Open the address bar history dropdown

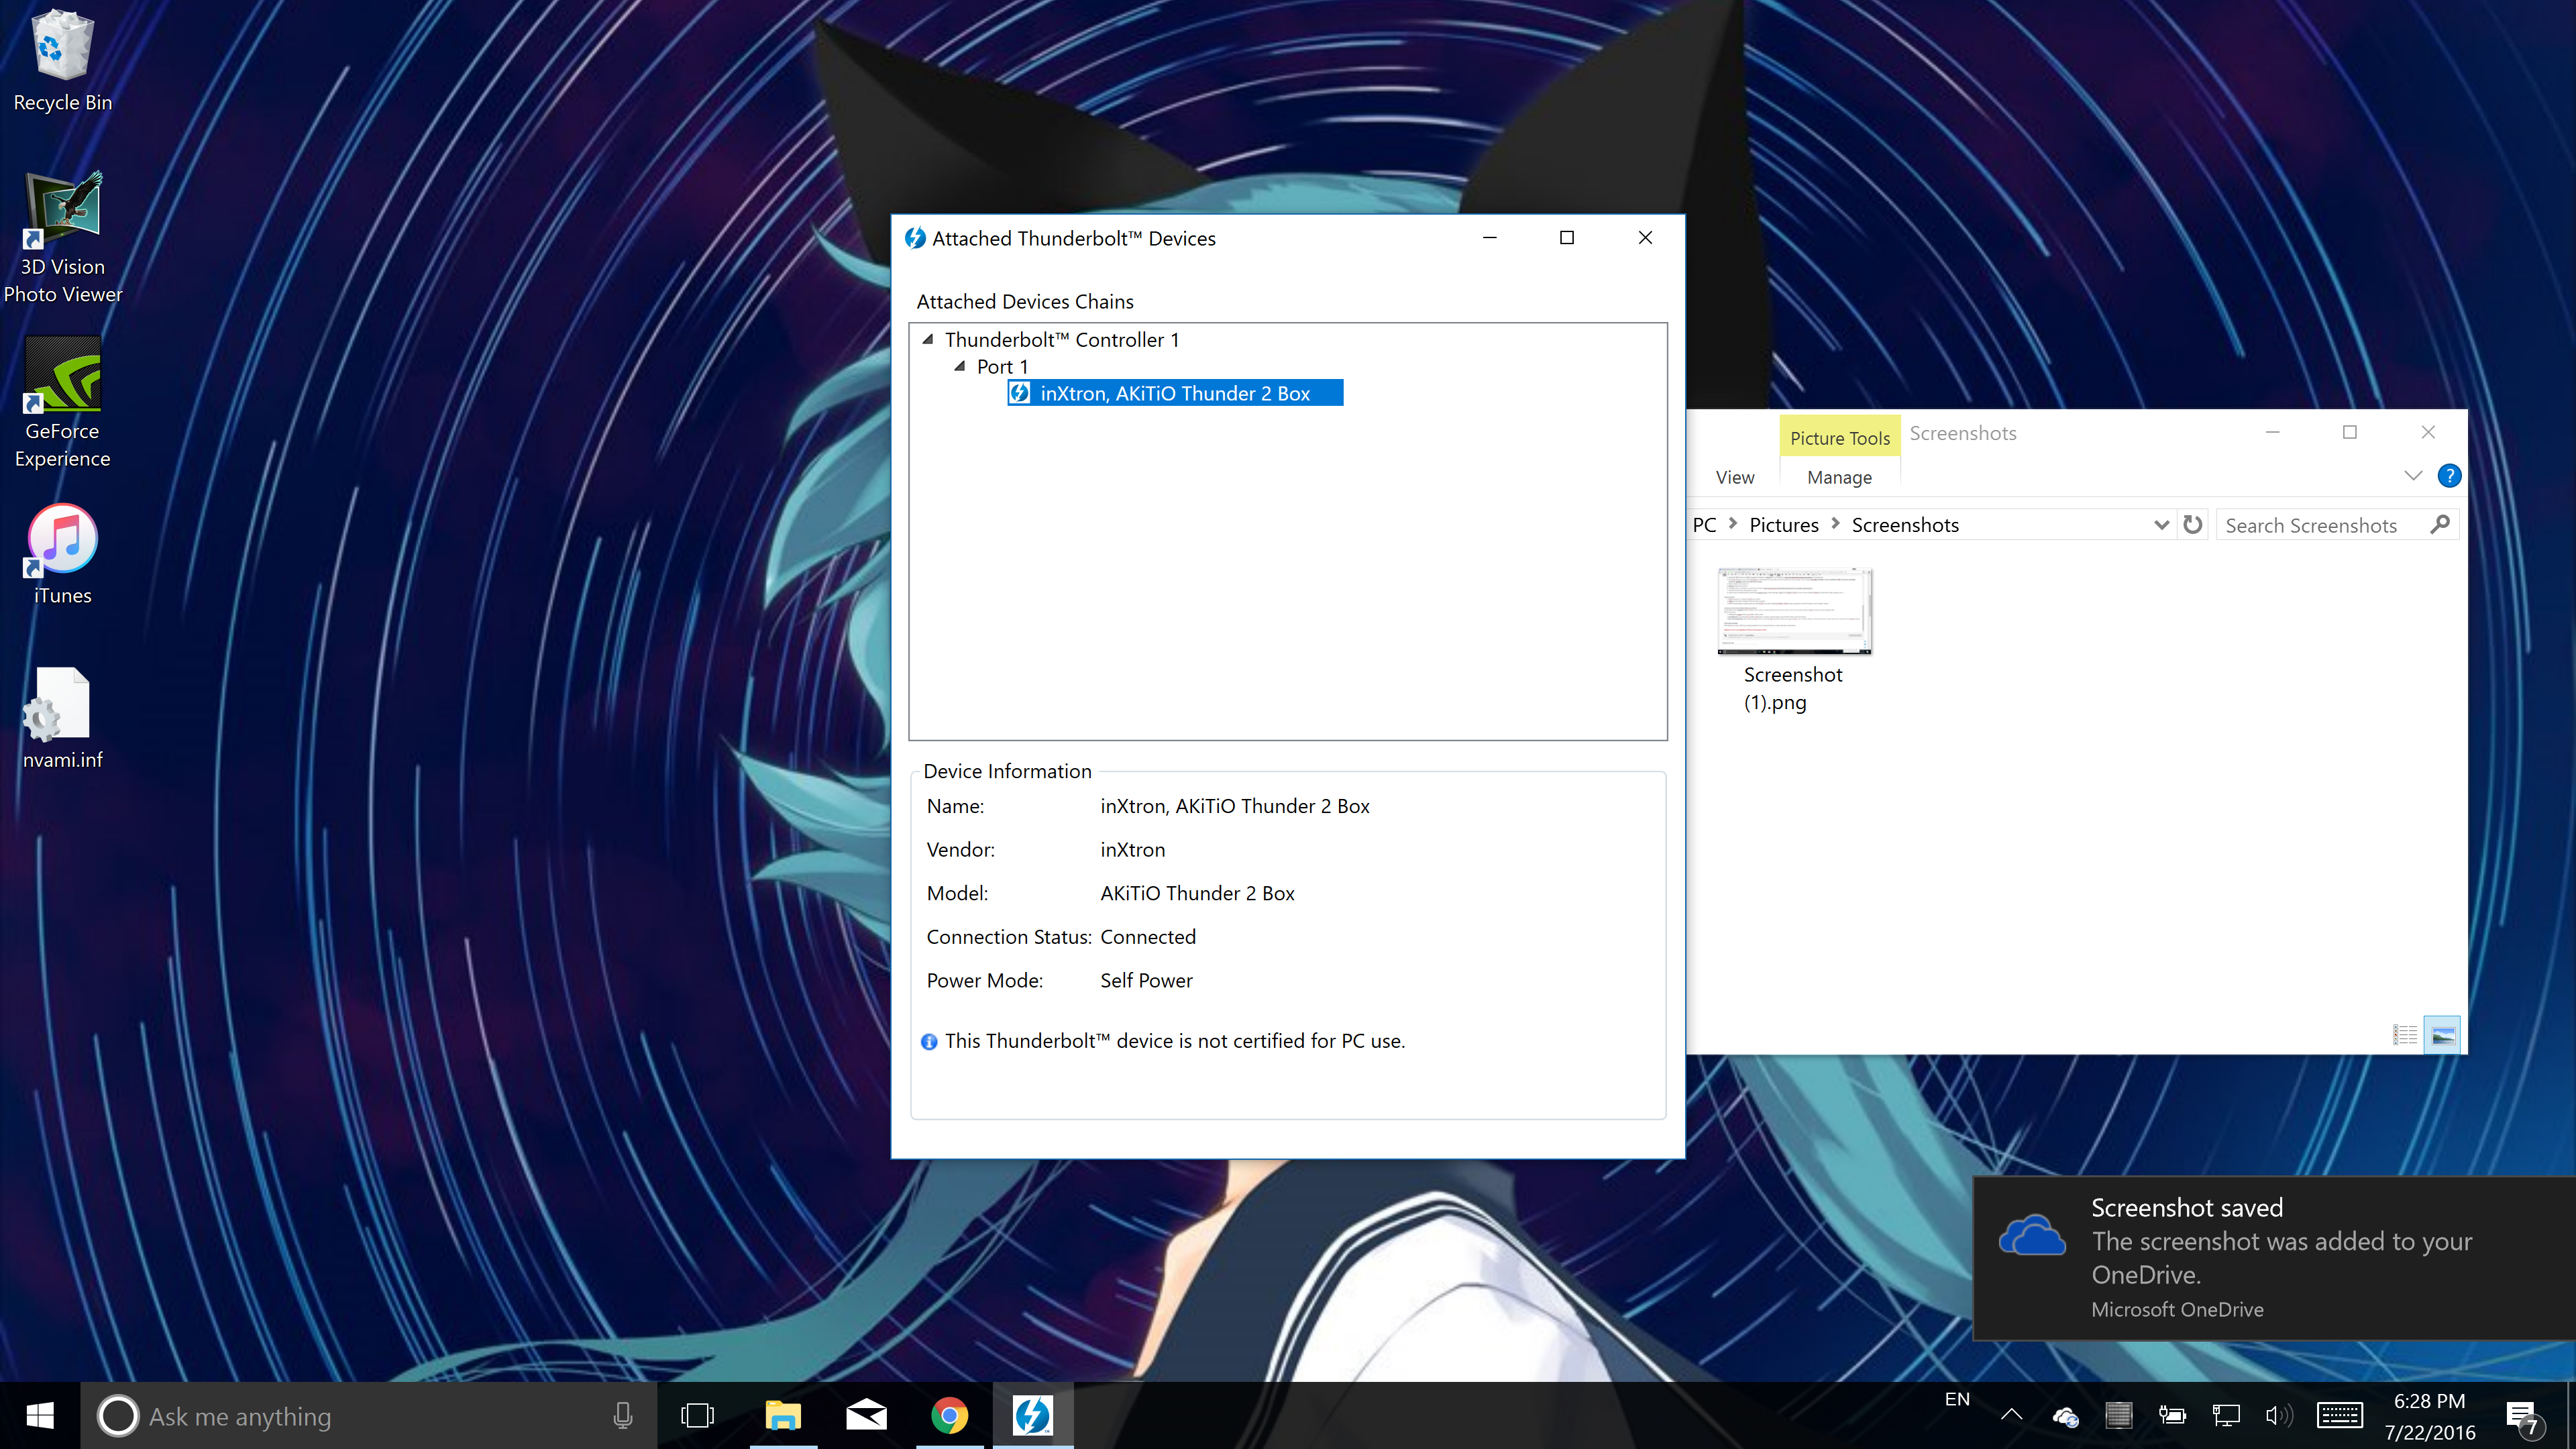(x=2161, y=525)
